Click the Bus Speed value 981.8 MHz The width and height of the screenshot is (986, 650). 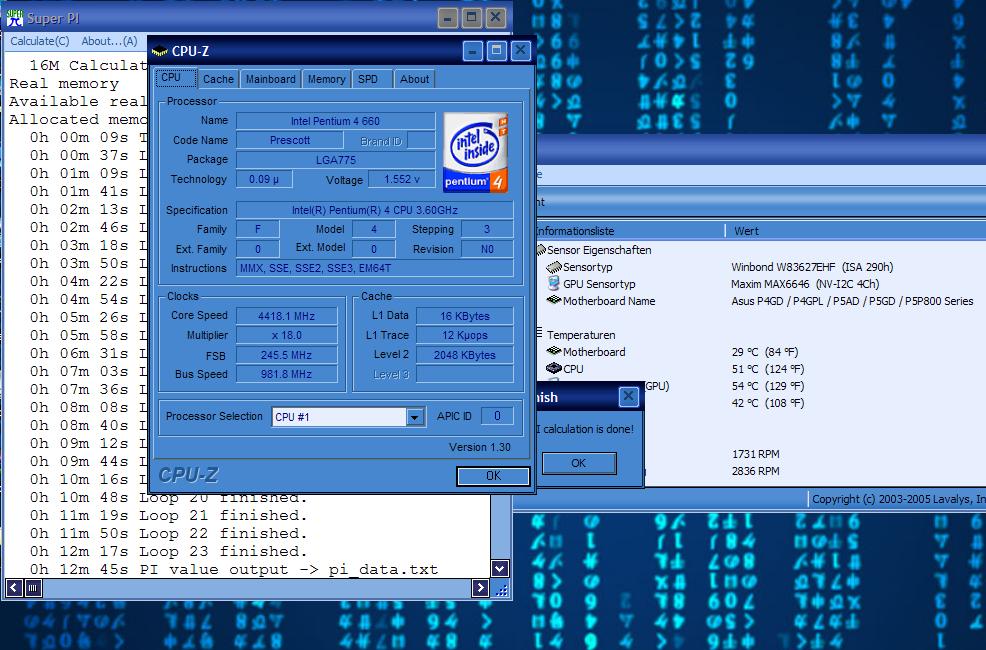[287, 374]
